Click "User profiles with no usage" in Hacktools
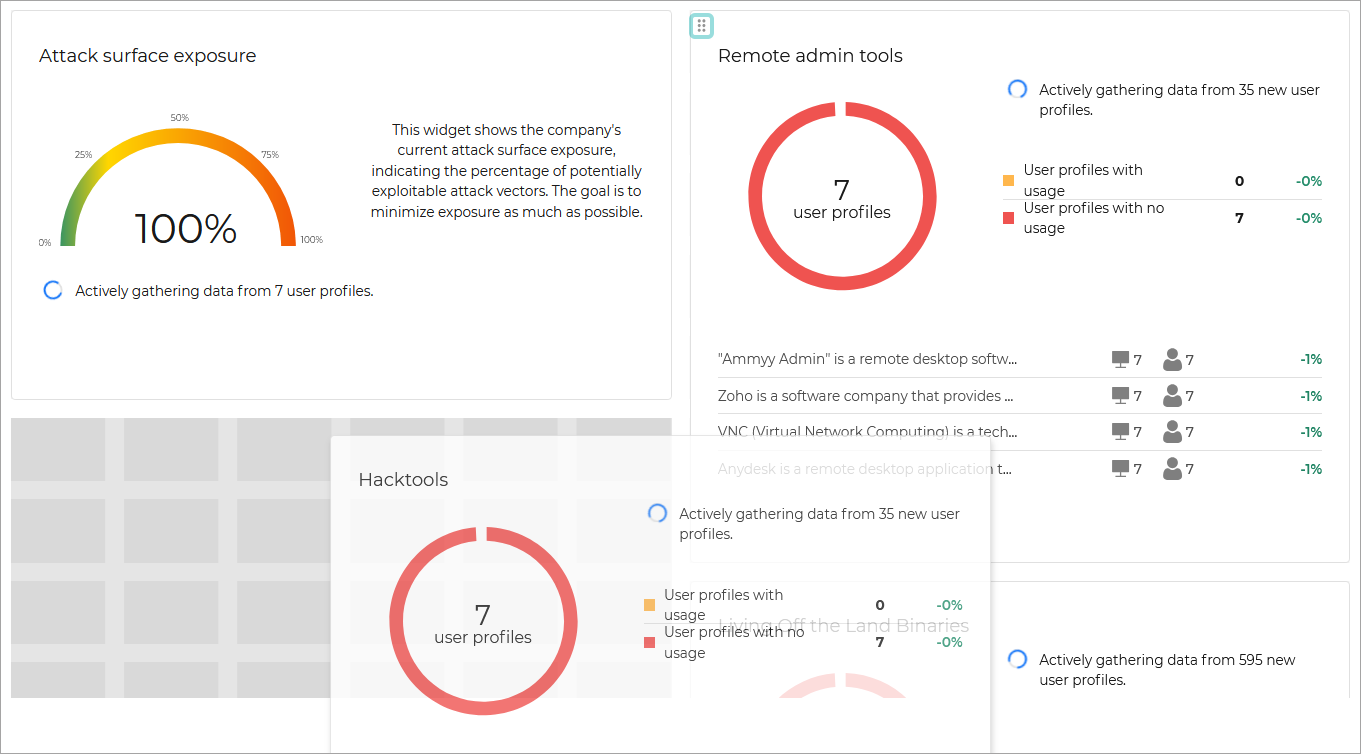1361x754 pixels. (x=734, y=642)
